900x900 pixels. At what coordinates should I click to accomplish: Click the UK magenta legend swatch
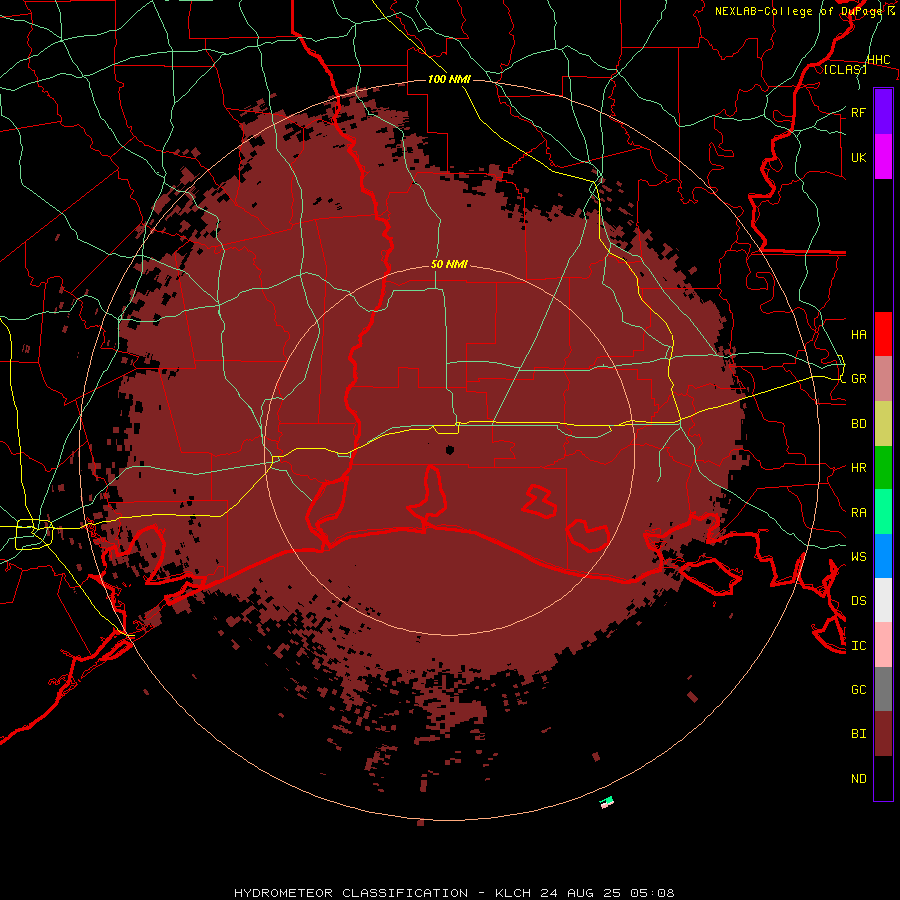883,157
